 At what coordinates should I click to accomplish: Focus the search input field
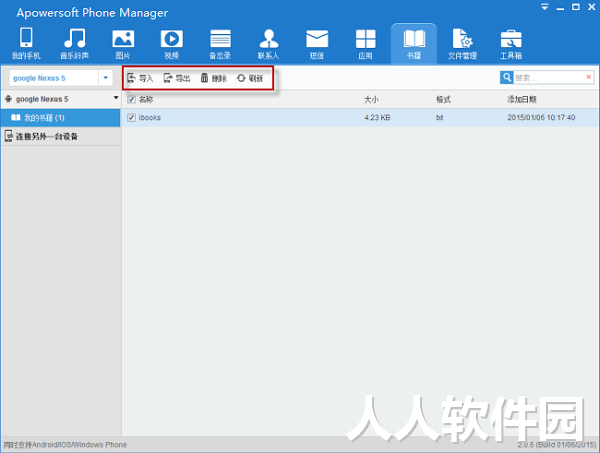tap(548, 78)
